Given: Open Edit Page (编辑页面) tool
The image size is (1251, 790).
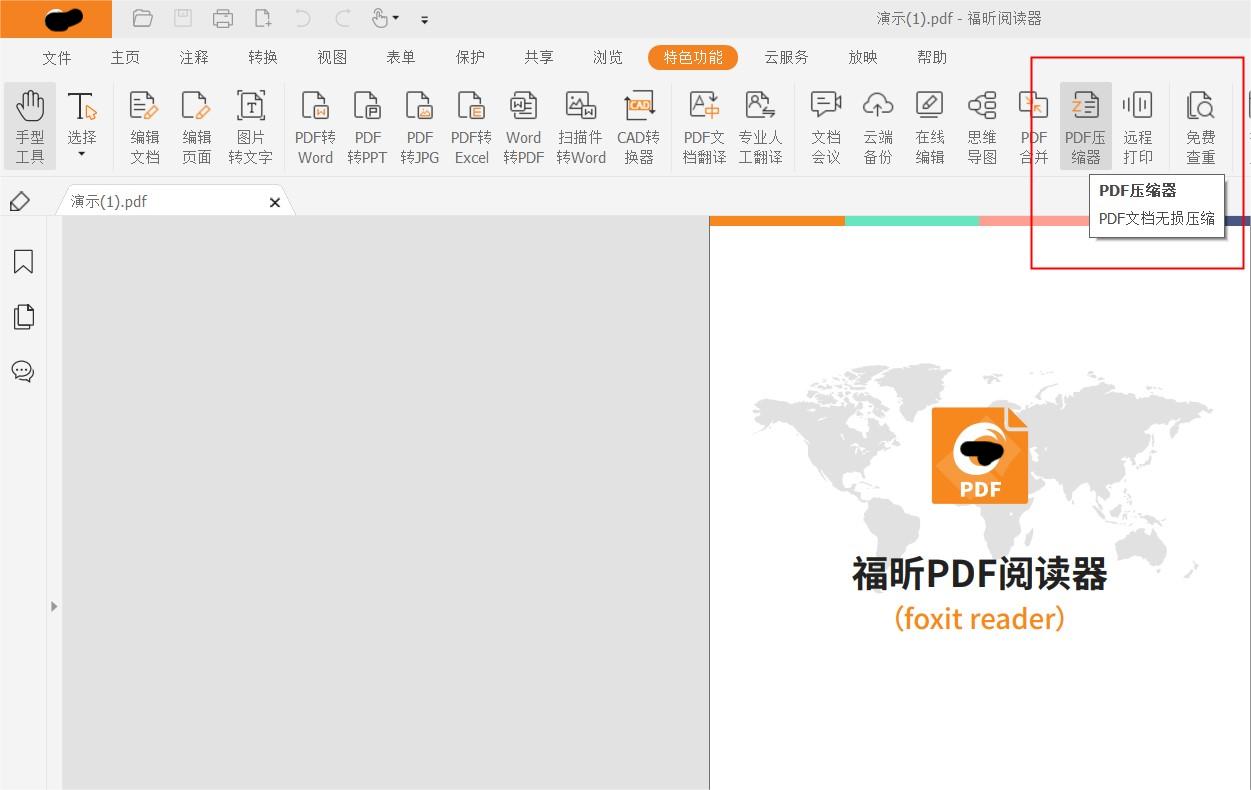Looking at the screenshot, I should point(197,126).
